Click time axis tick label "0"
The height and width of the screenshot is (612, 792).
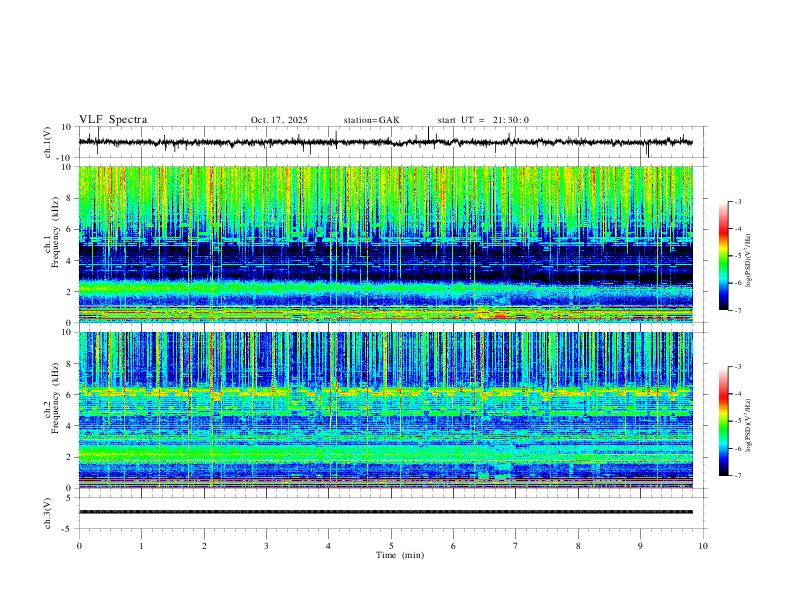coord(79,546)
